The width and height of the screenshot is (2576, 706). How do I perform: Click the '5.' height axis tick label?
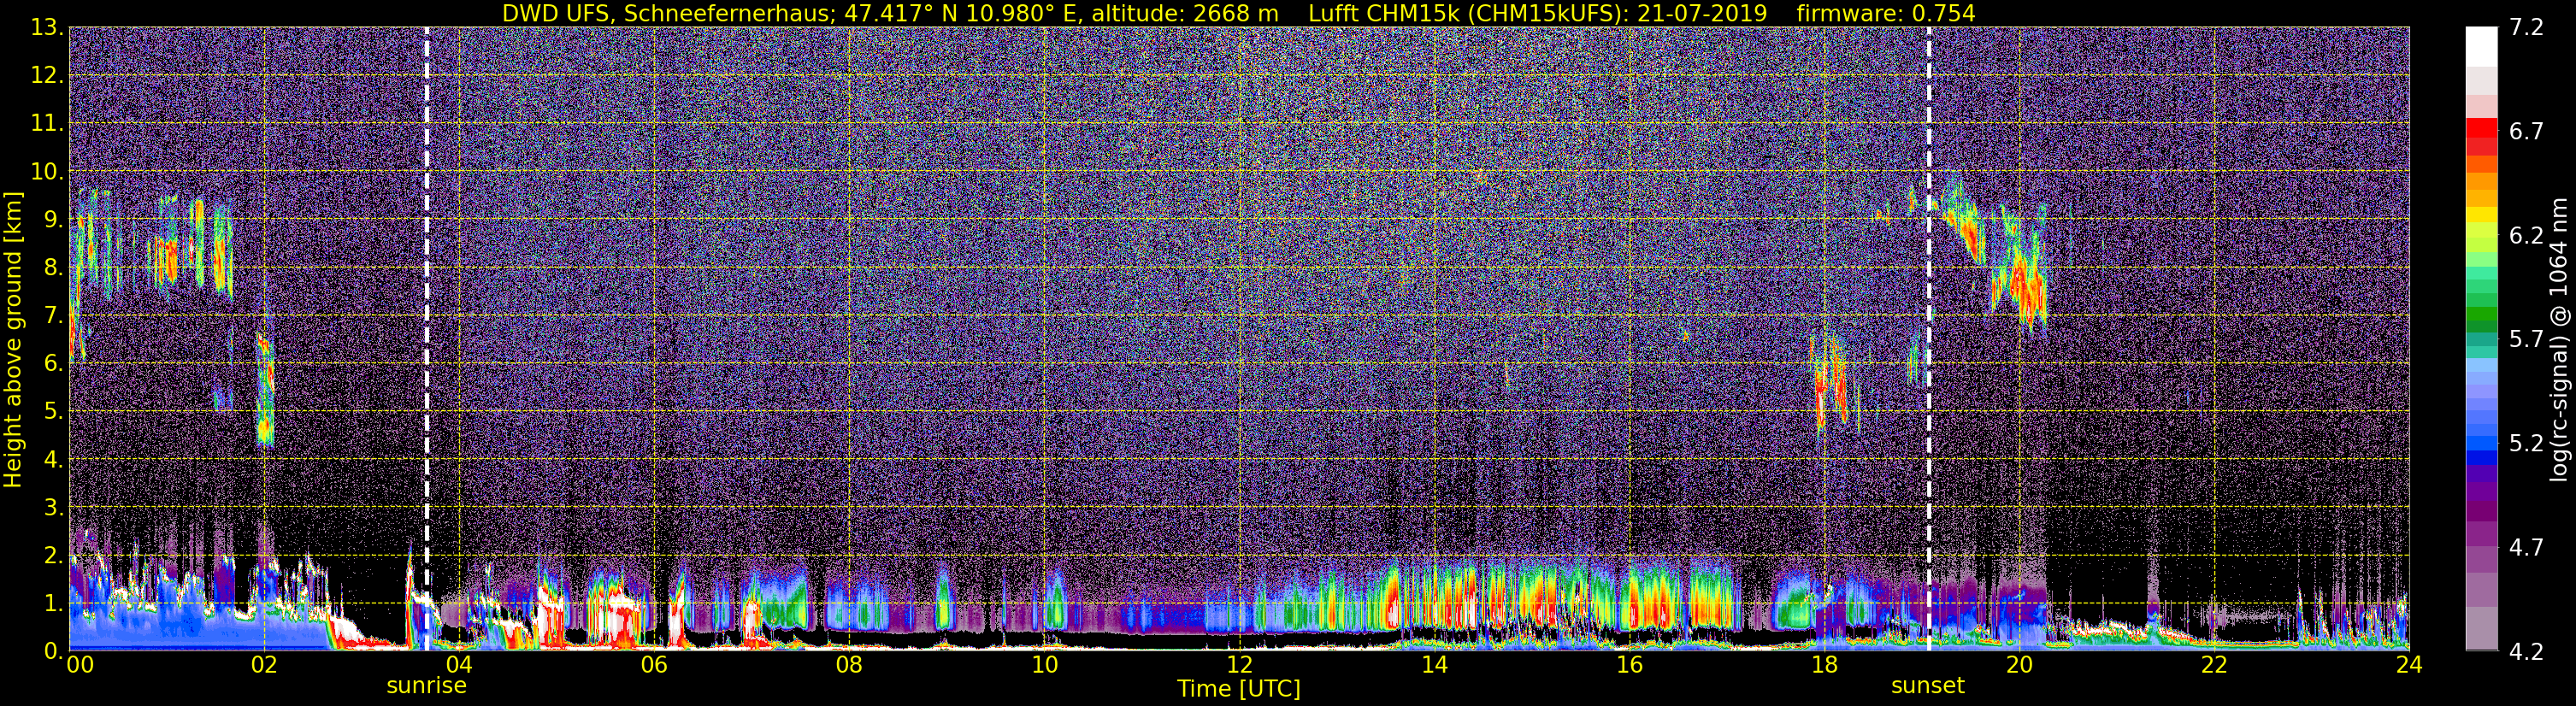[x=53, y=412]
